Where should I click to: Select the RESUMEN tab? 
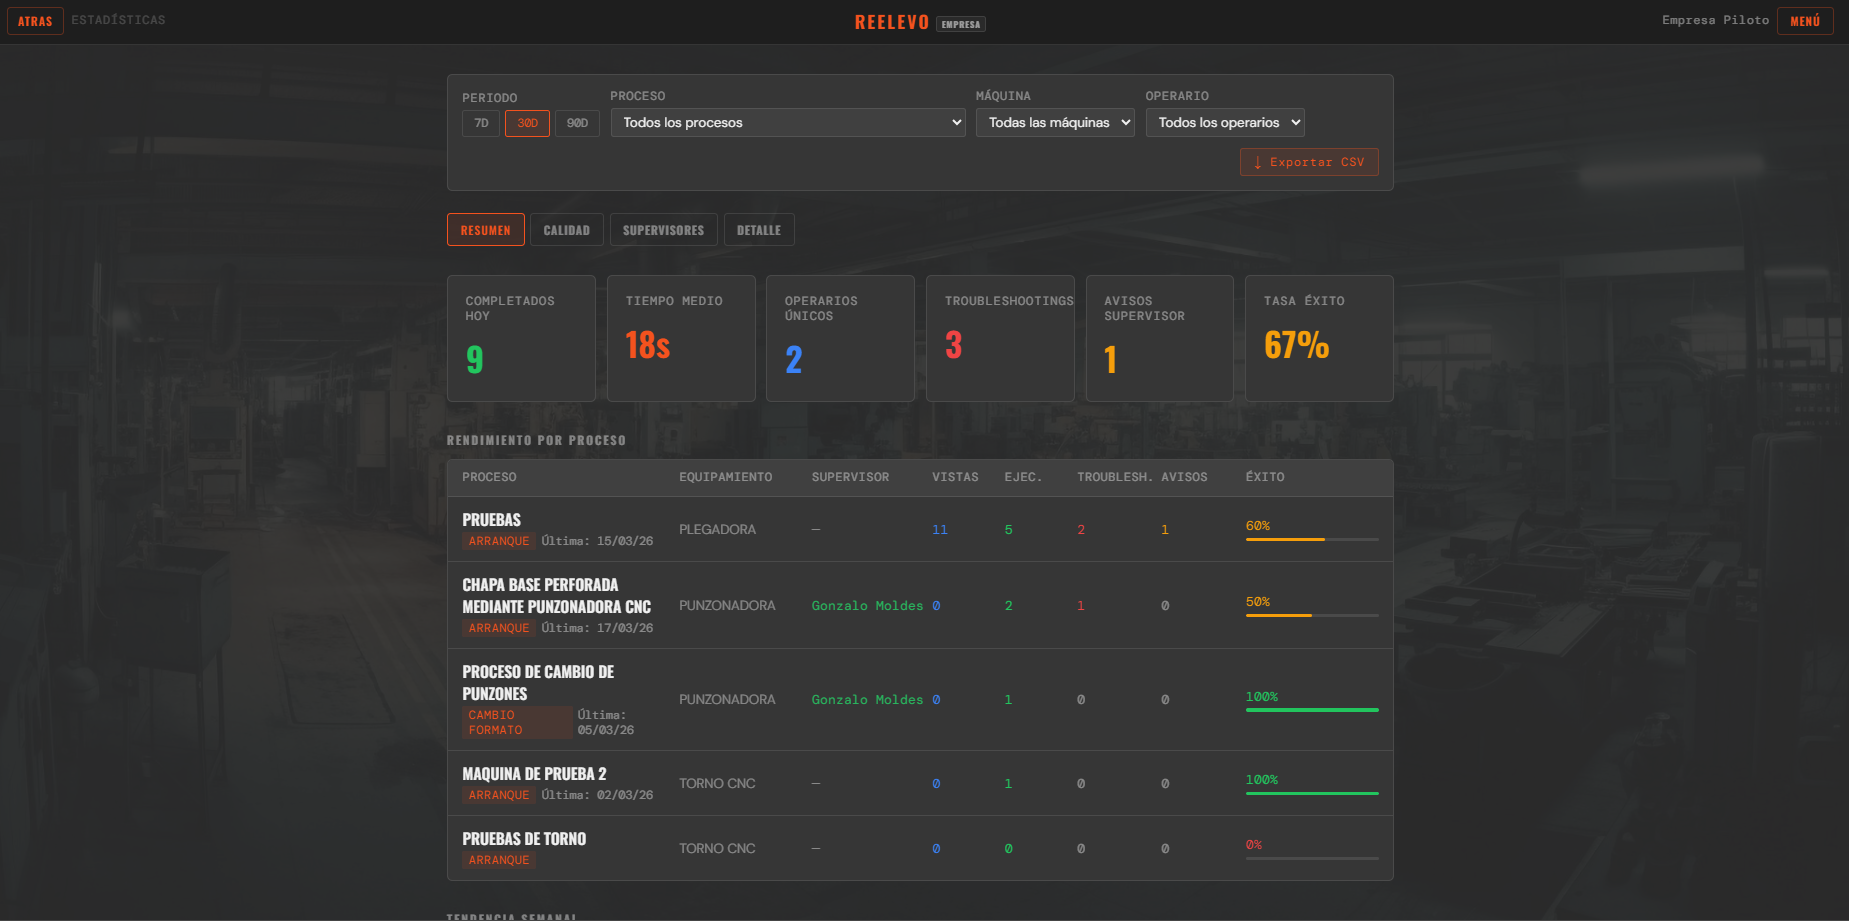(x=485, y=229)
